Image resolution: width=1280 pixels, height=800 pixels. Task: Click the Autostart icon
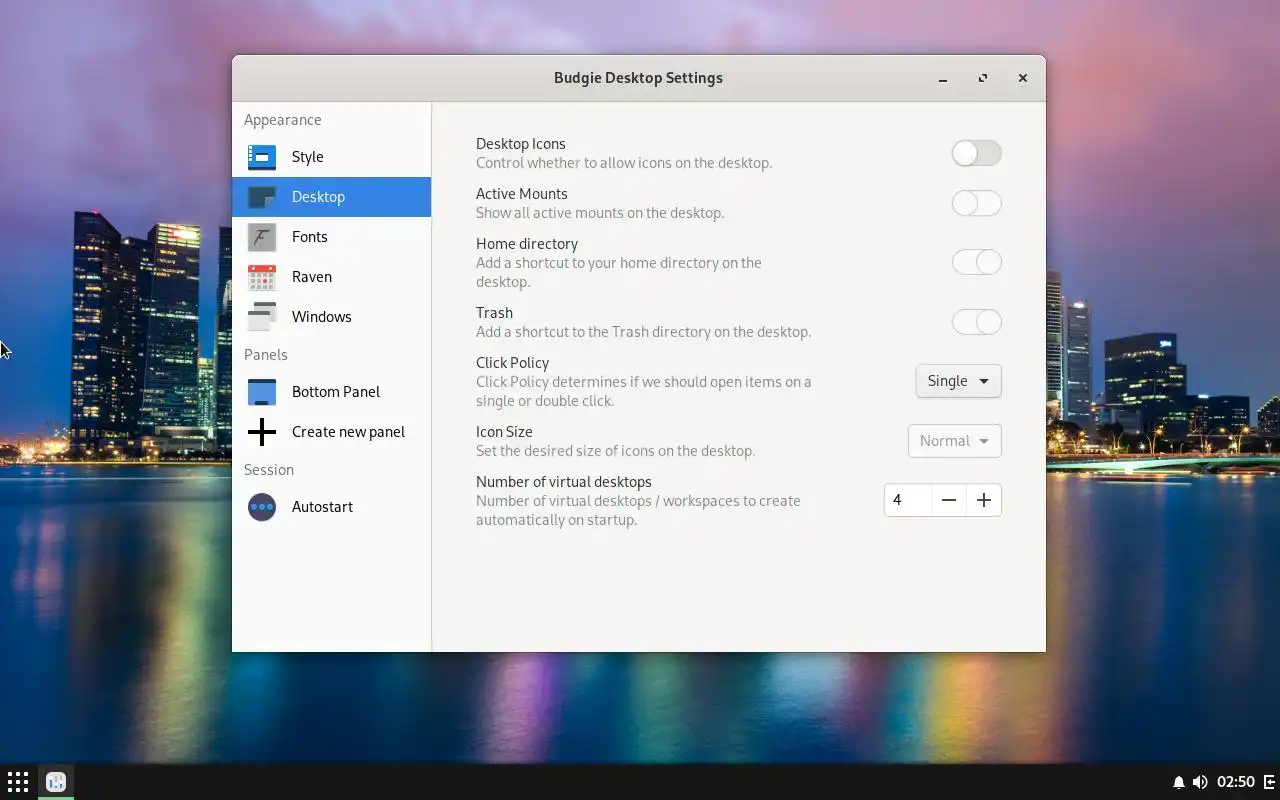262,507
